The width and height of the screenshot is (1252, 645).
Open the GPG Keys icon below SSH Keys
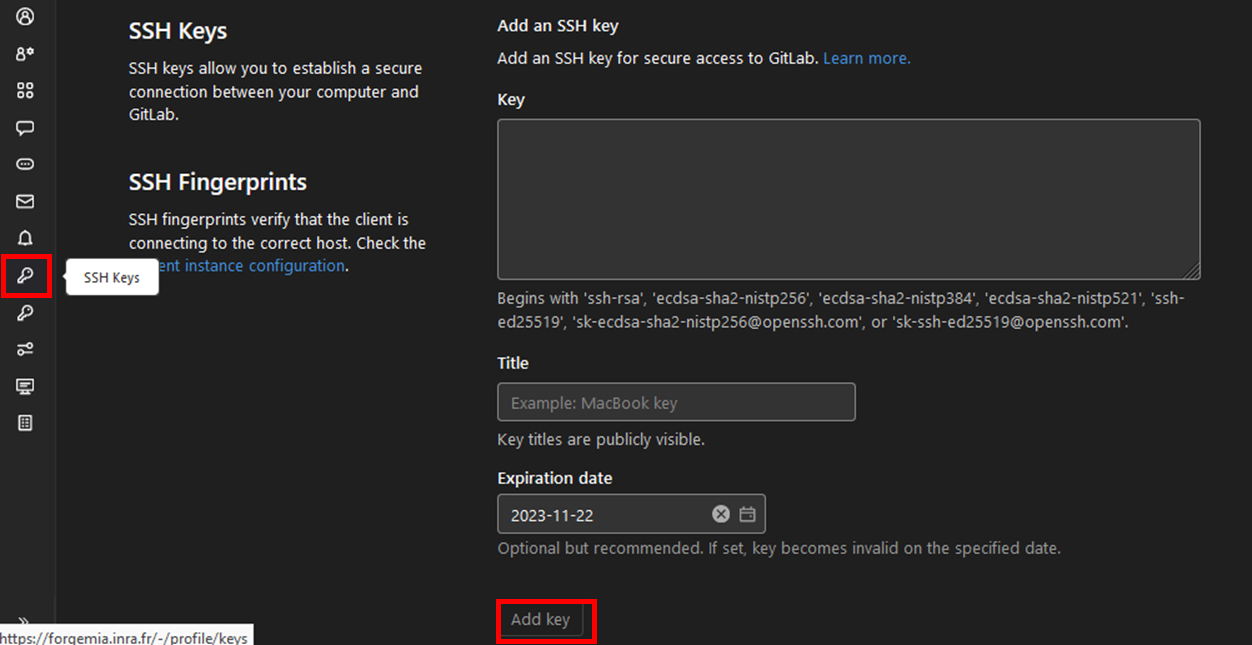25,313
